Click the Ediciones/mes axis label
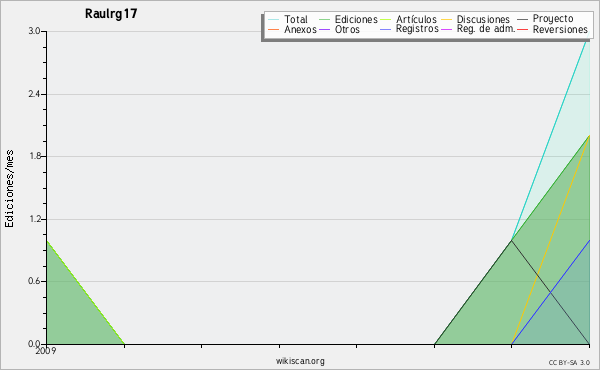This screenshot has width=600, height=370. 9,189
